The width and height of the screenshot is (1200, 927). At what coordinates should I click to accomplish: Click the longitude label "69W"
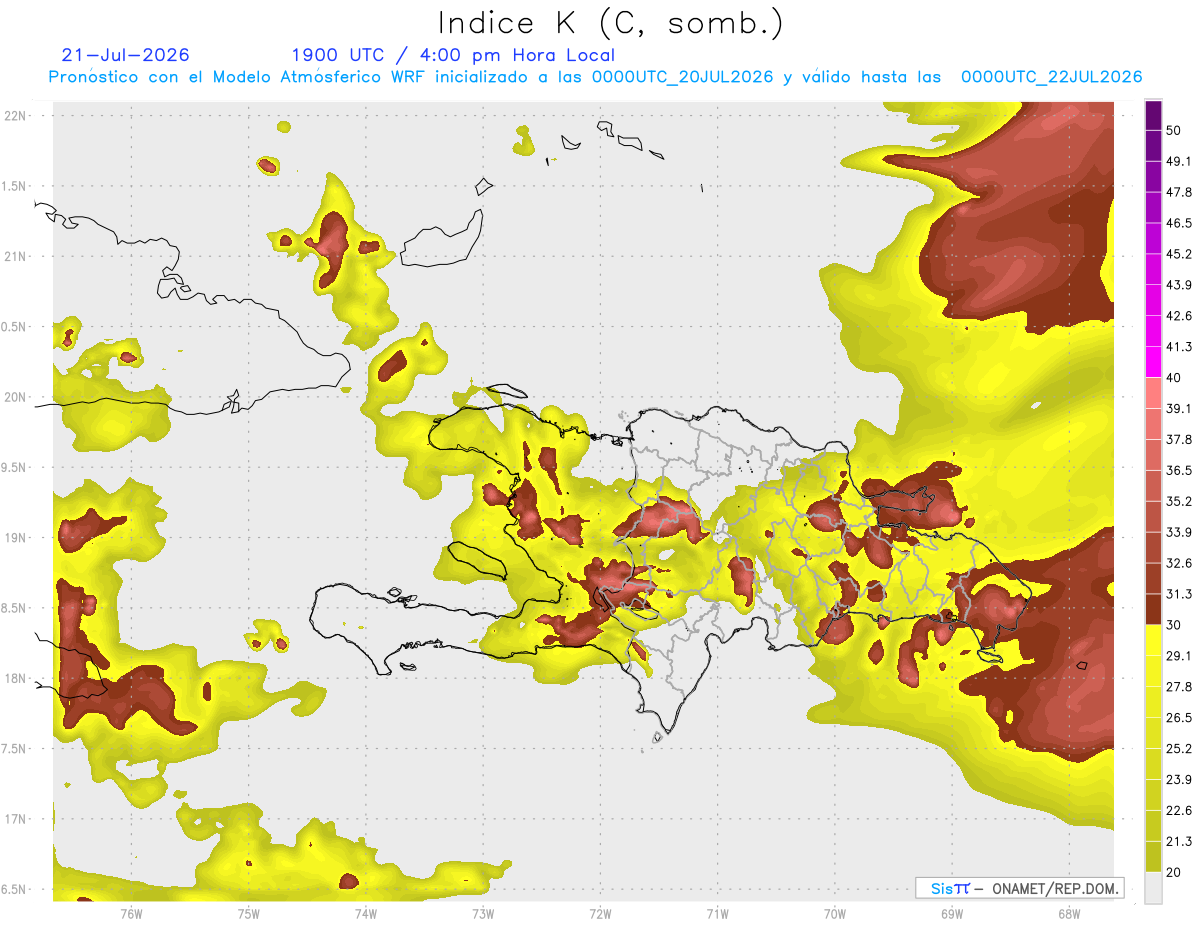(x=952, y=914)
